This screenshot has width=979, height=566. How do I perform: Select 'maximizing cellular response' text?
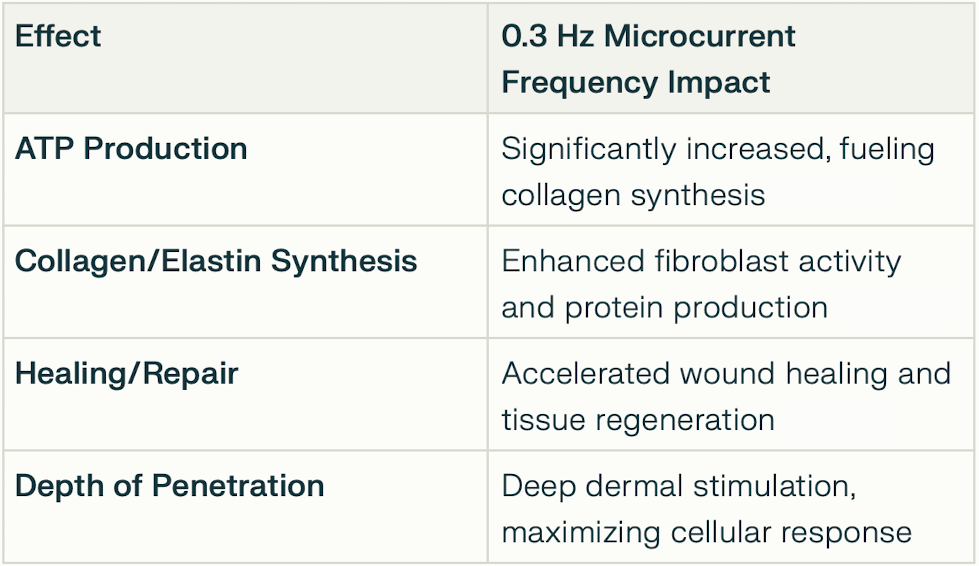click(706, 533)
